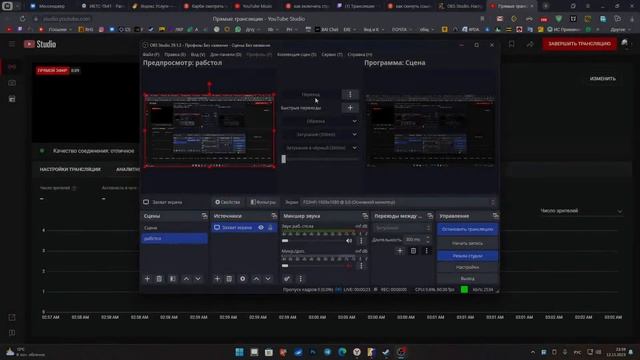Open OBS Сервис menu

click(x=332, y=54)
